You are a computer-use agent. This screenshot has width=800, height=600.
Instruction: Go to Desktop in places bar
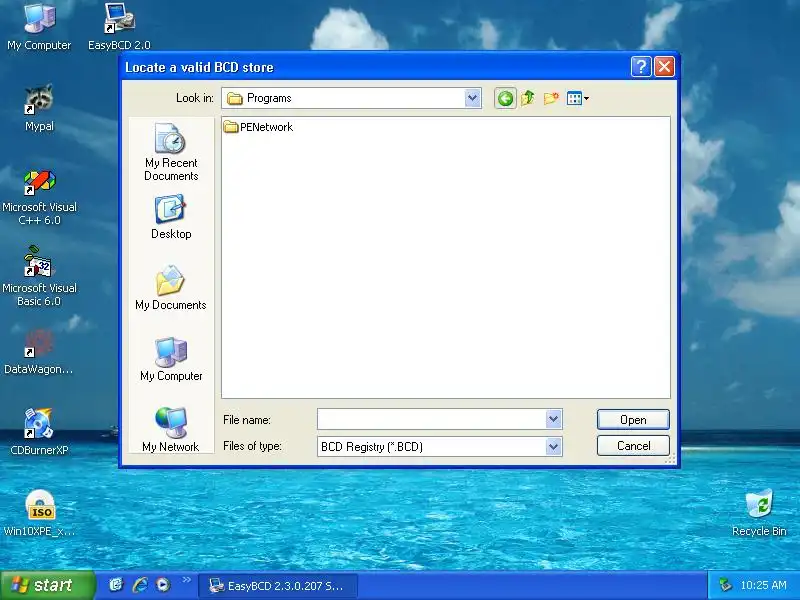[171, 217]
